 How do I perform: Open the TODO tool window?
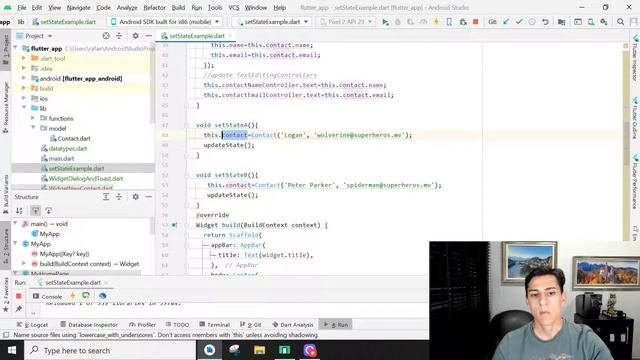point(178,324)
